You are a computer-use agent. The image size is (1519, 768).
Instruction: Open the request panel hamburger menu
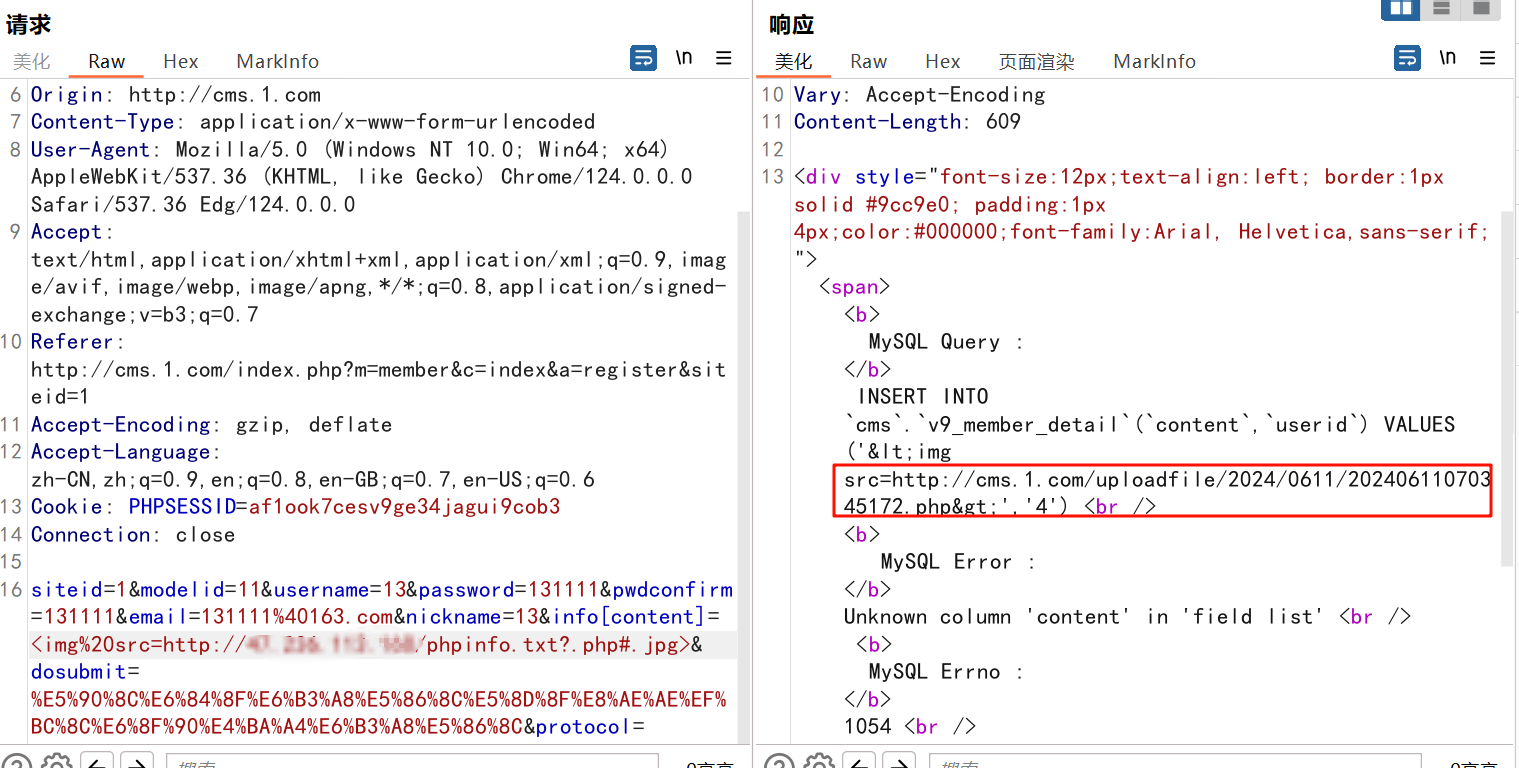[724, 58]
